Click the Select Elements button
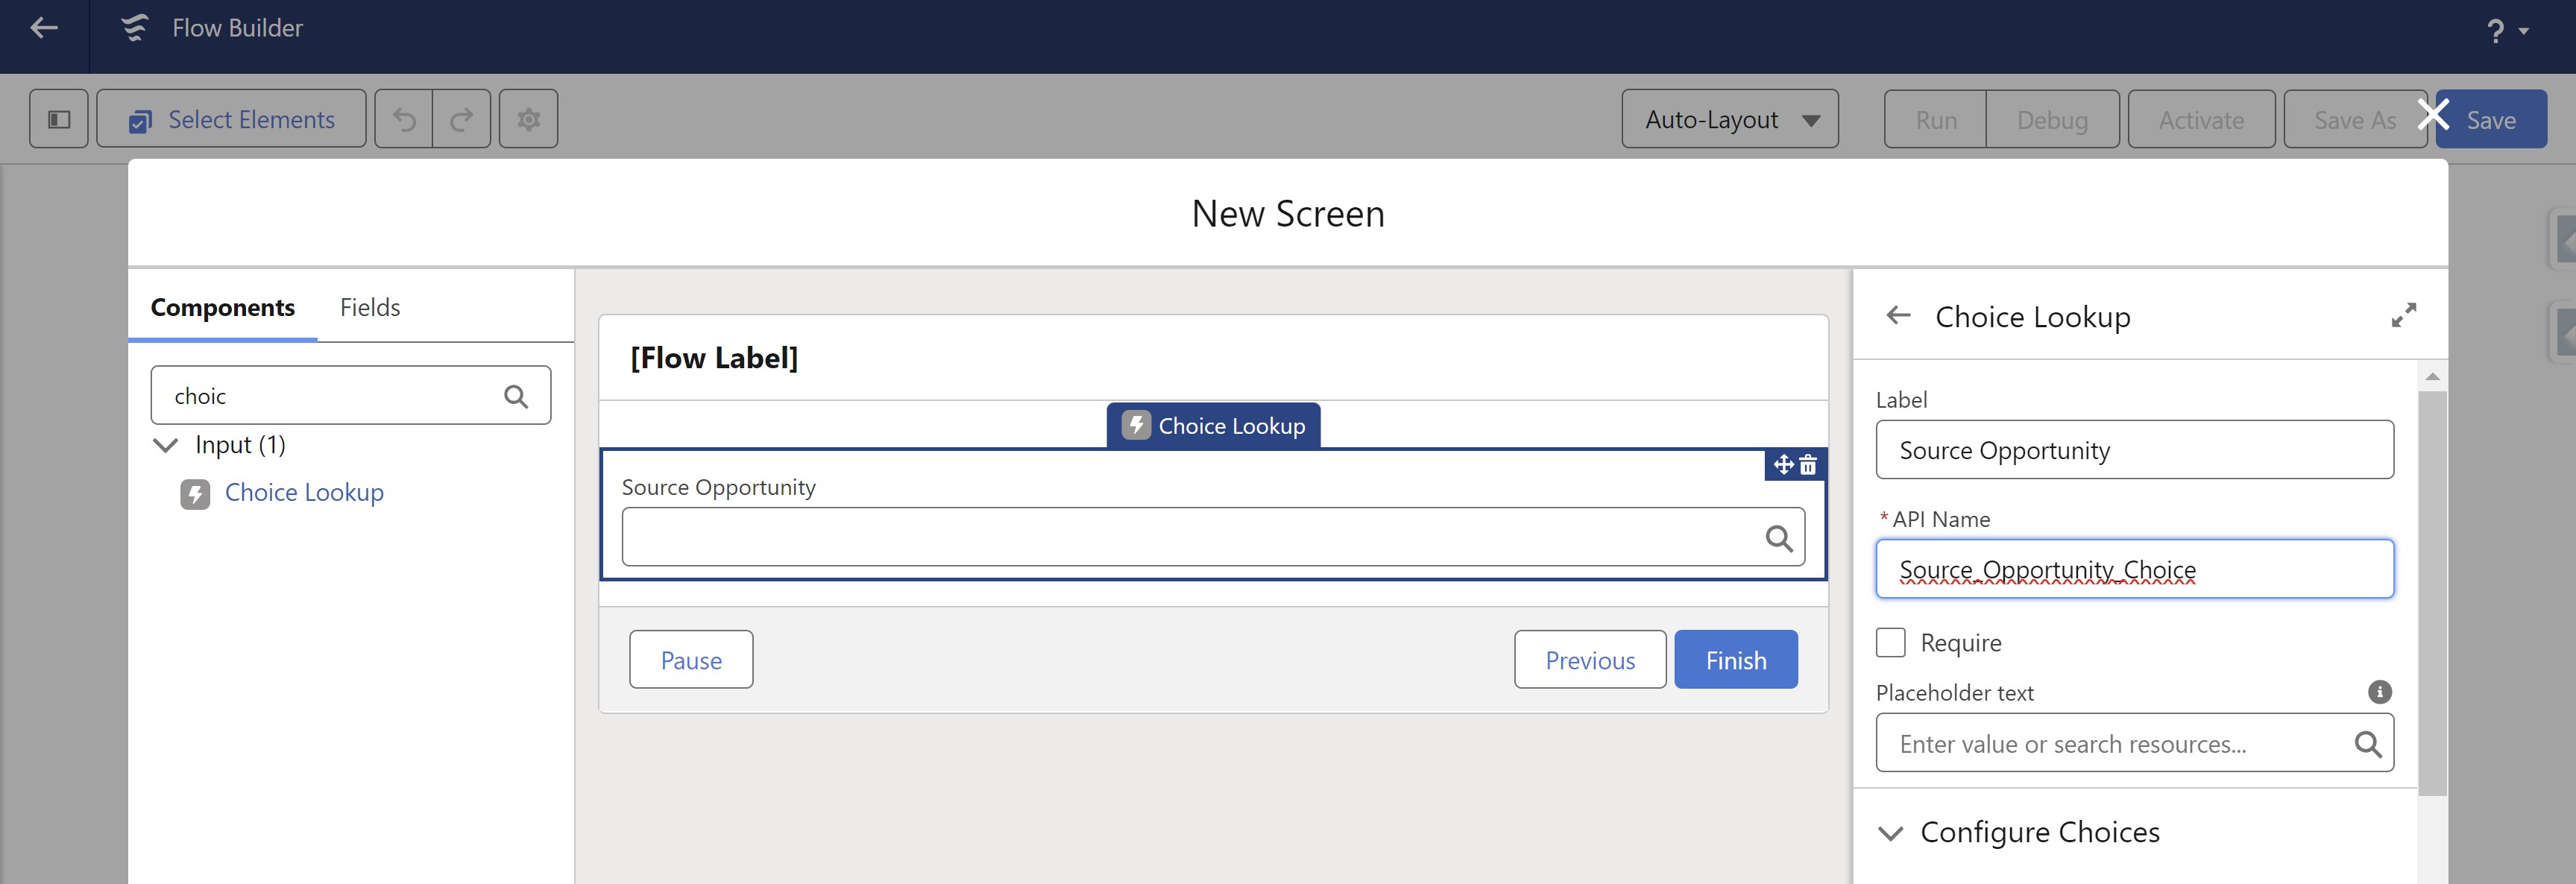2576x884 pixels. coord(231,119)
